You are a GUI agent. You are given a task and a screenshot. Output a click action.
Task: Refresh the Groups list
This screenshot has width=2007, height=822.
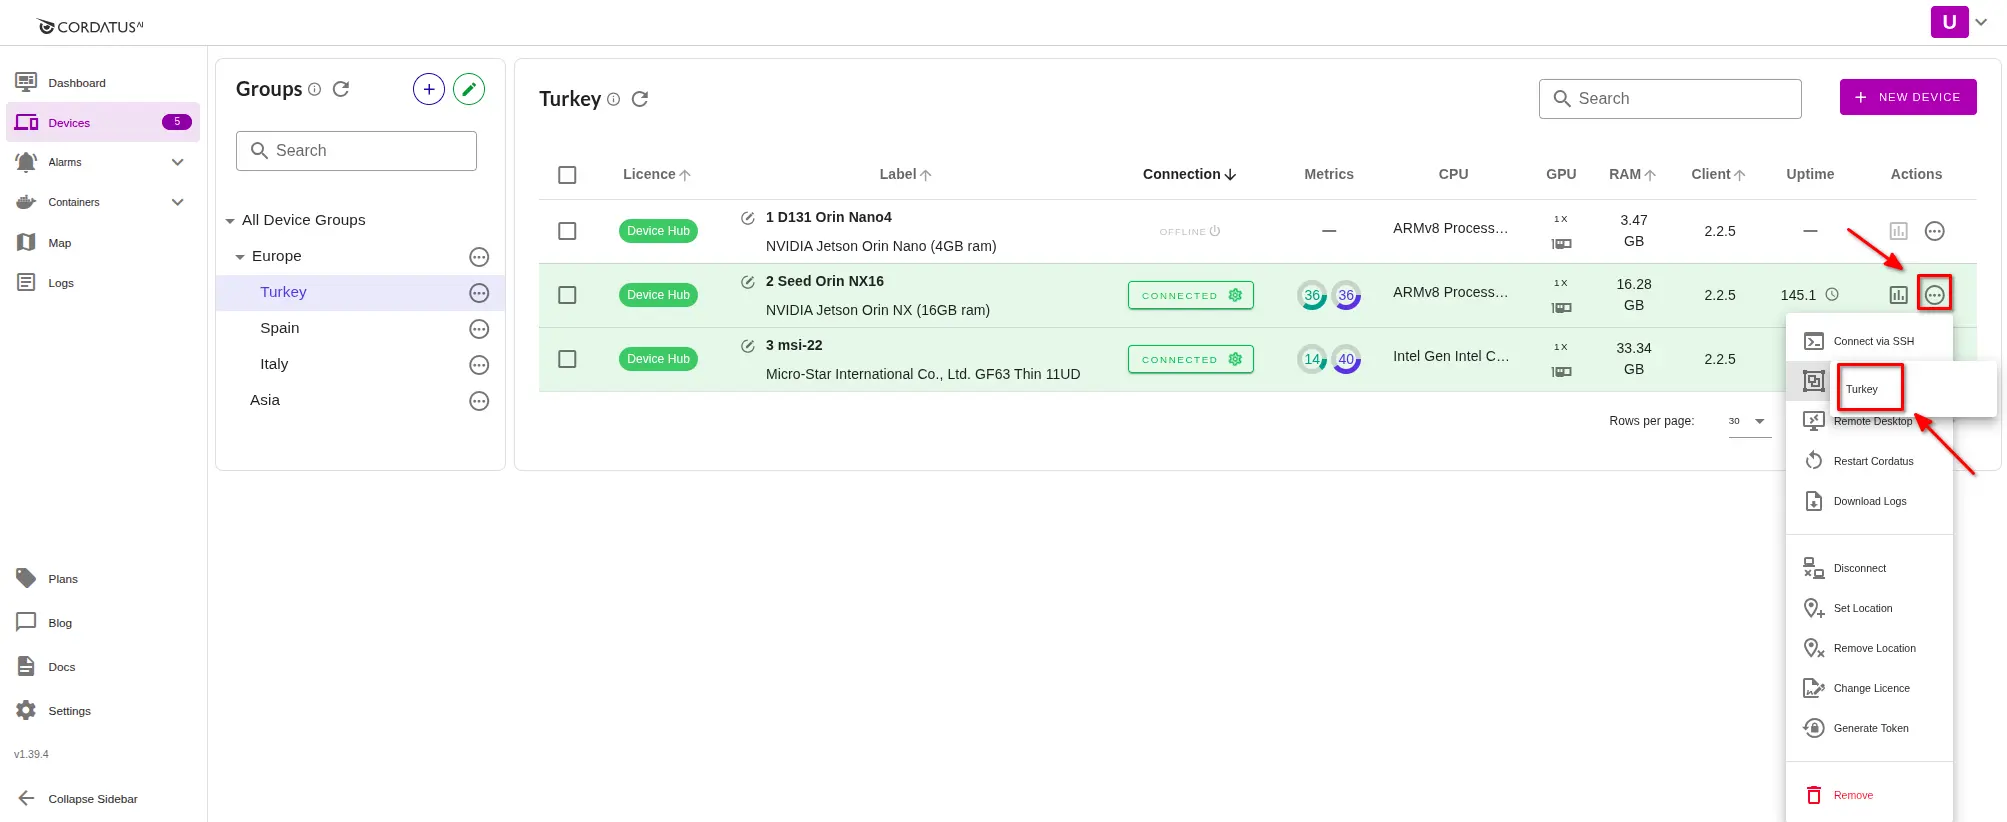click(341, 89)
